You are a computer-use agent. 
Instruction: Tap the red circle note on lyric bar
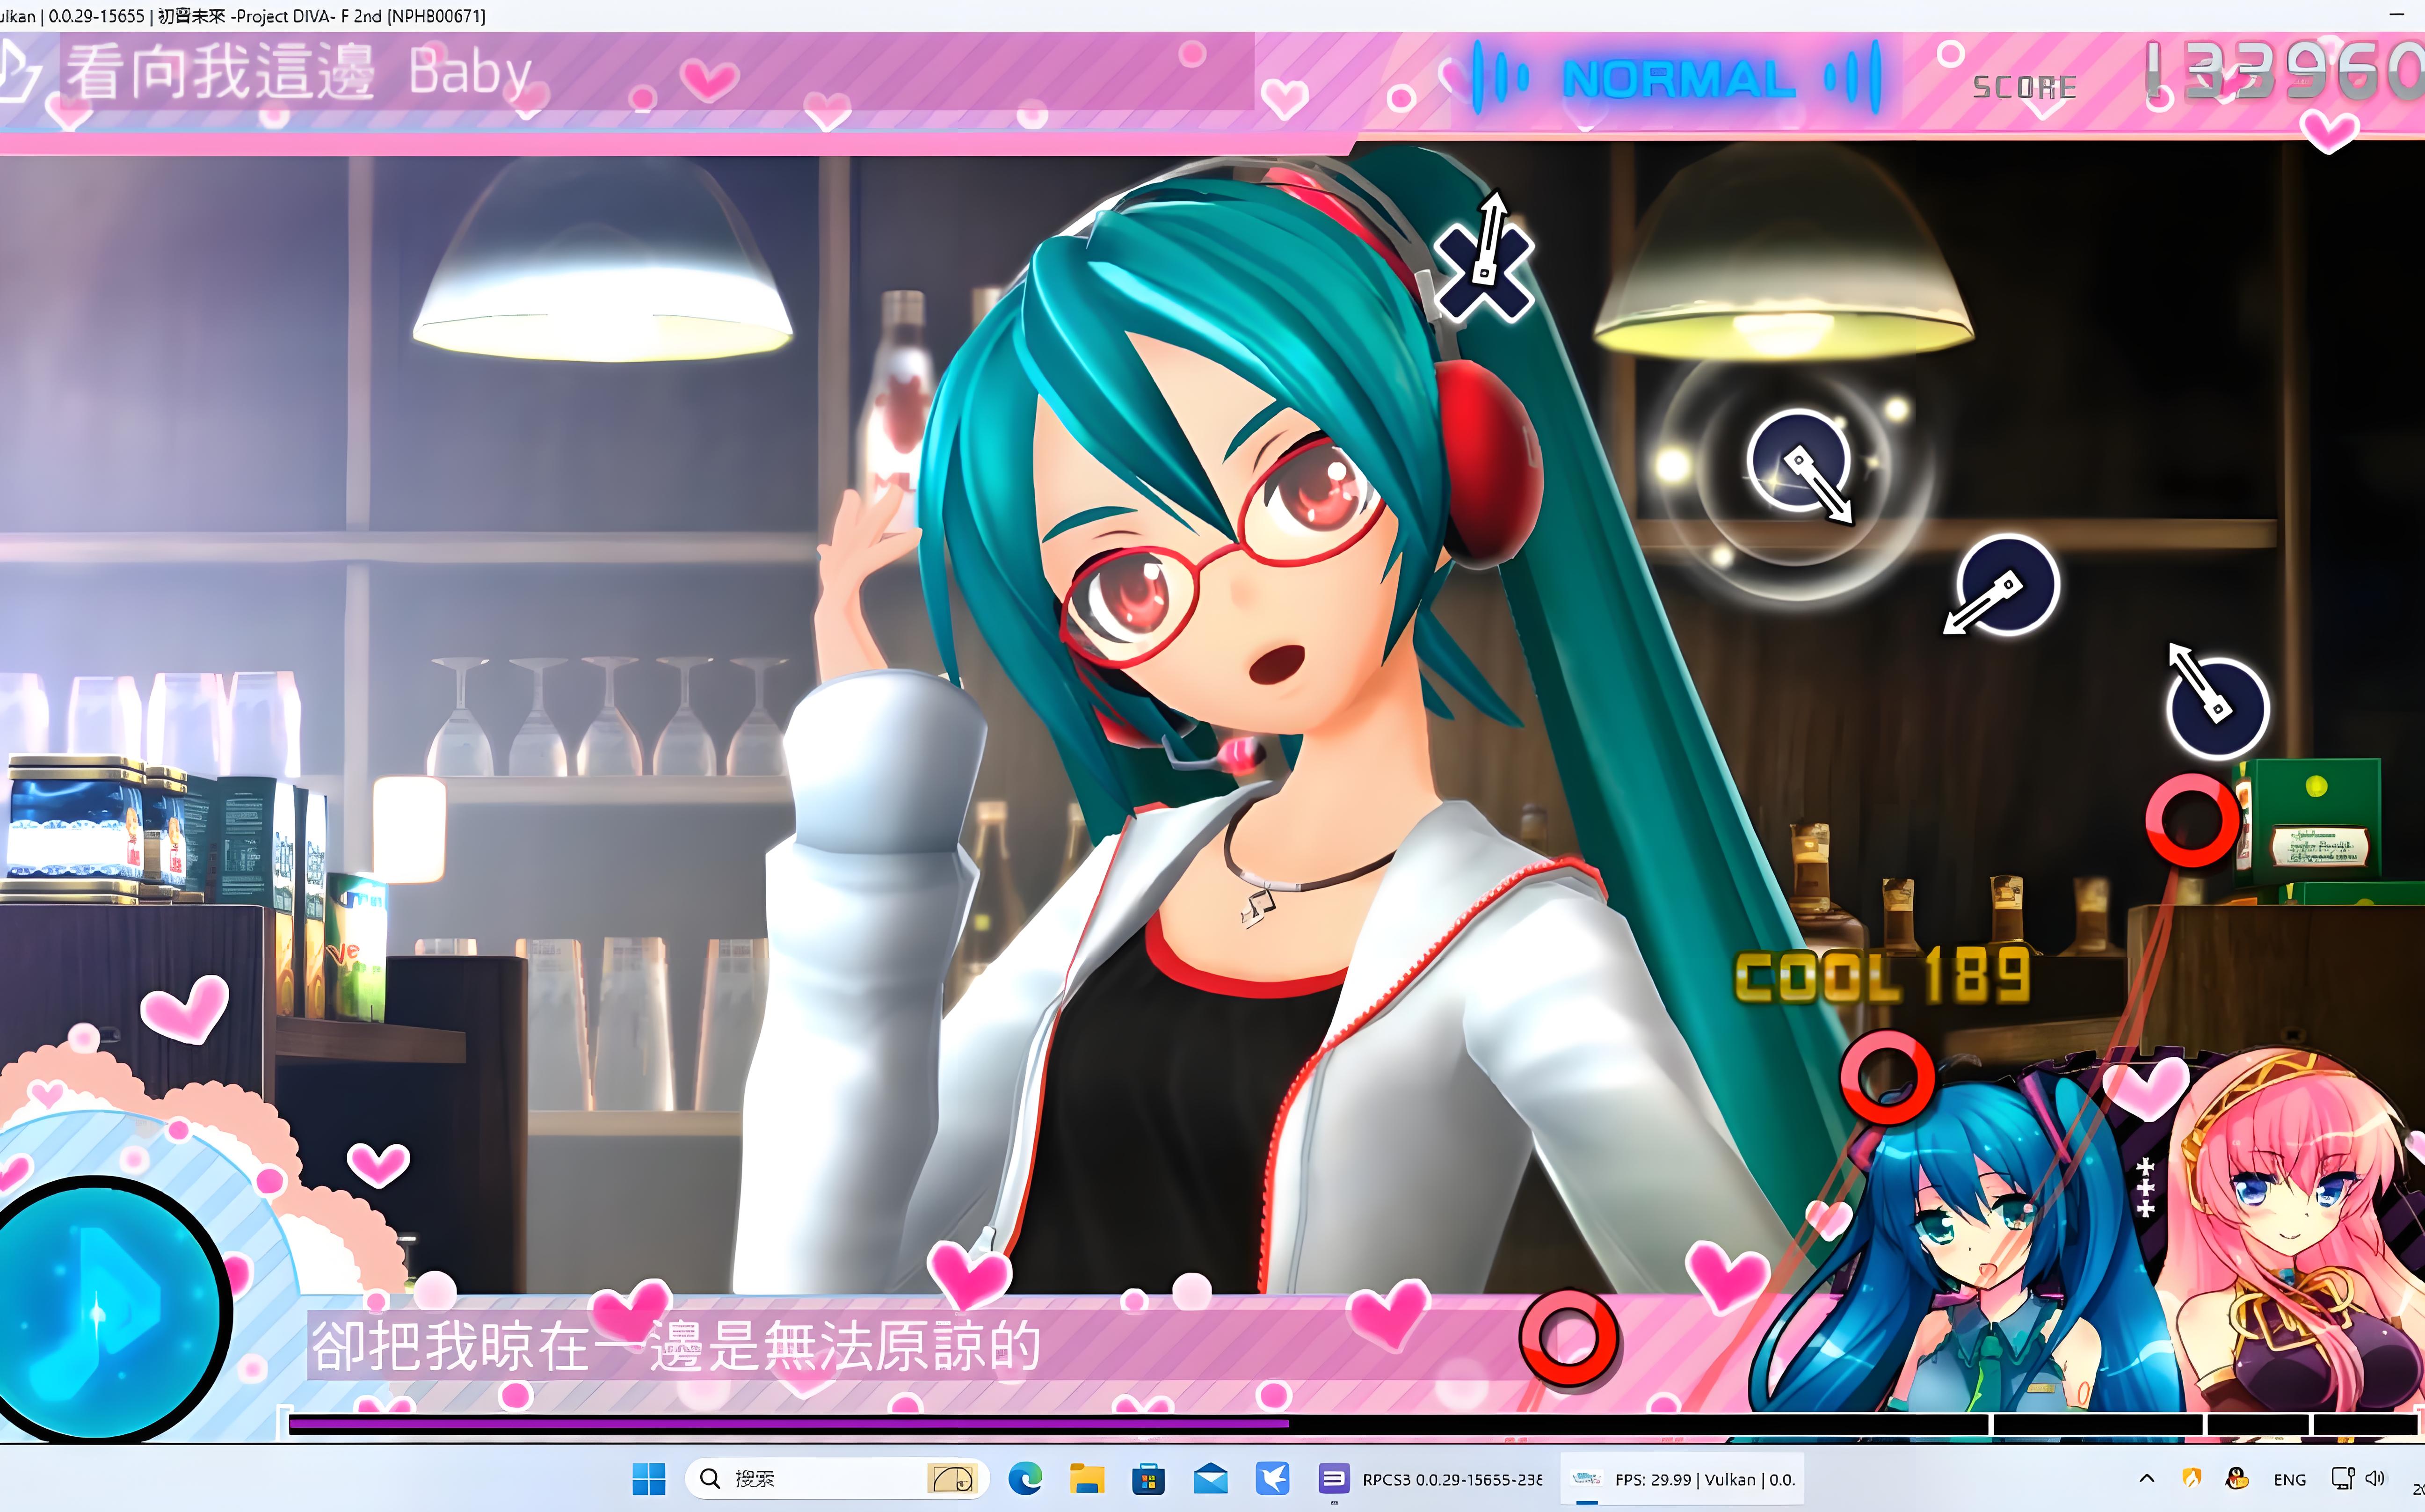[x=1568, y=1338]
